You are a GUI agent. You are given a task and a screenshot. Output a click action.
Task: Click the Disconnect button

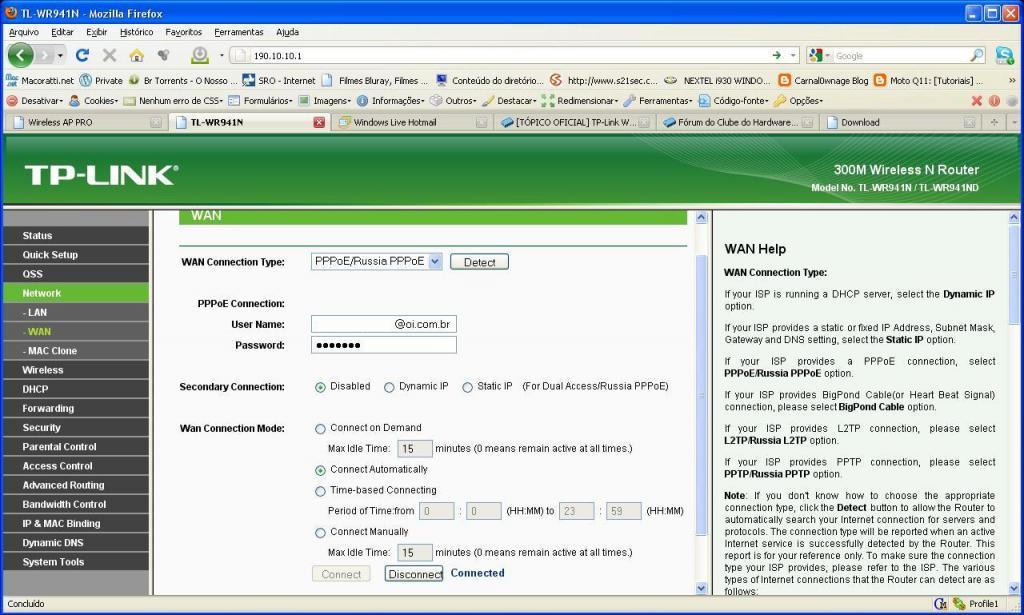(x=413, y=574)
